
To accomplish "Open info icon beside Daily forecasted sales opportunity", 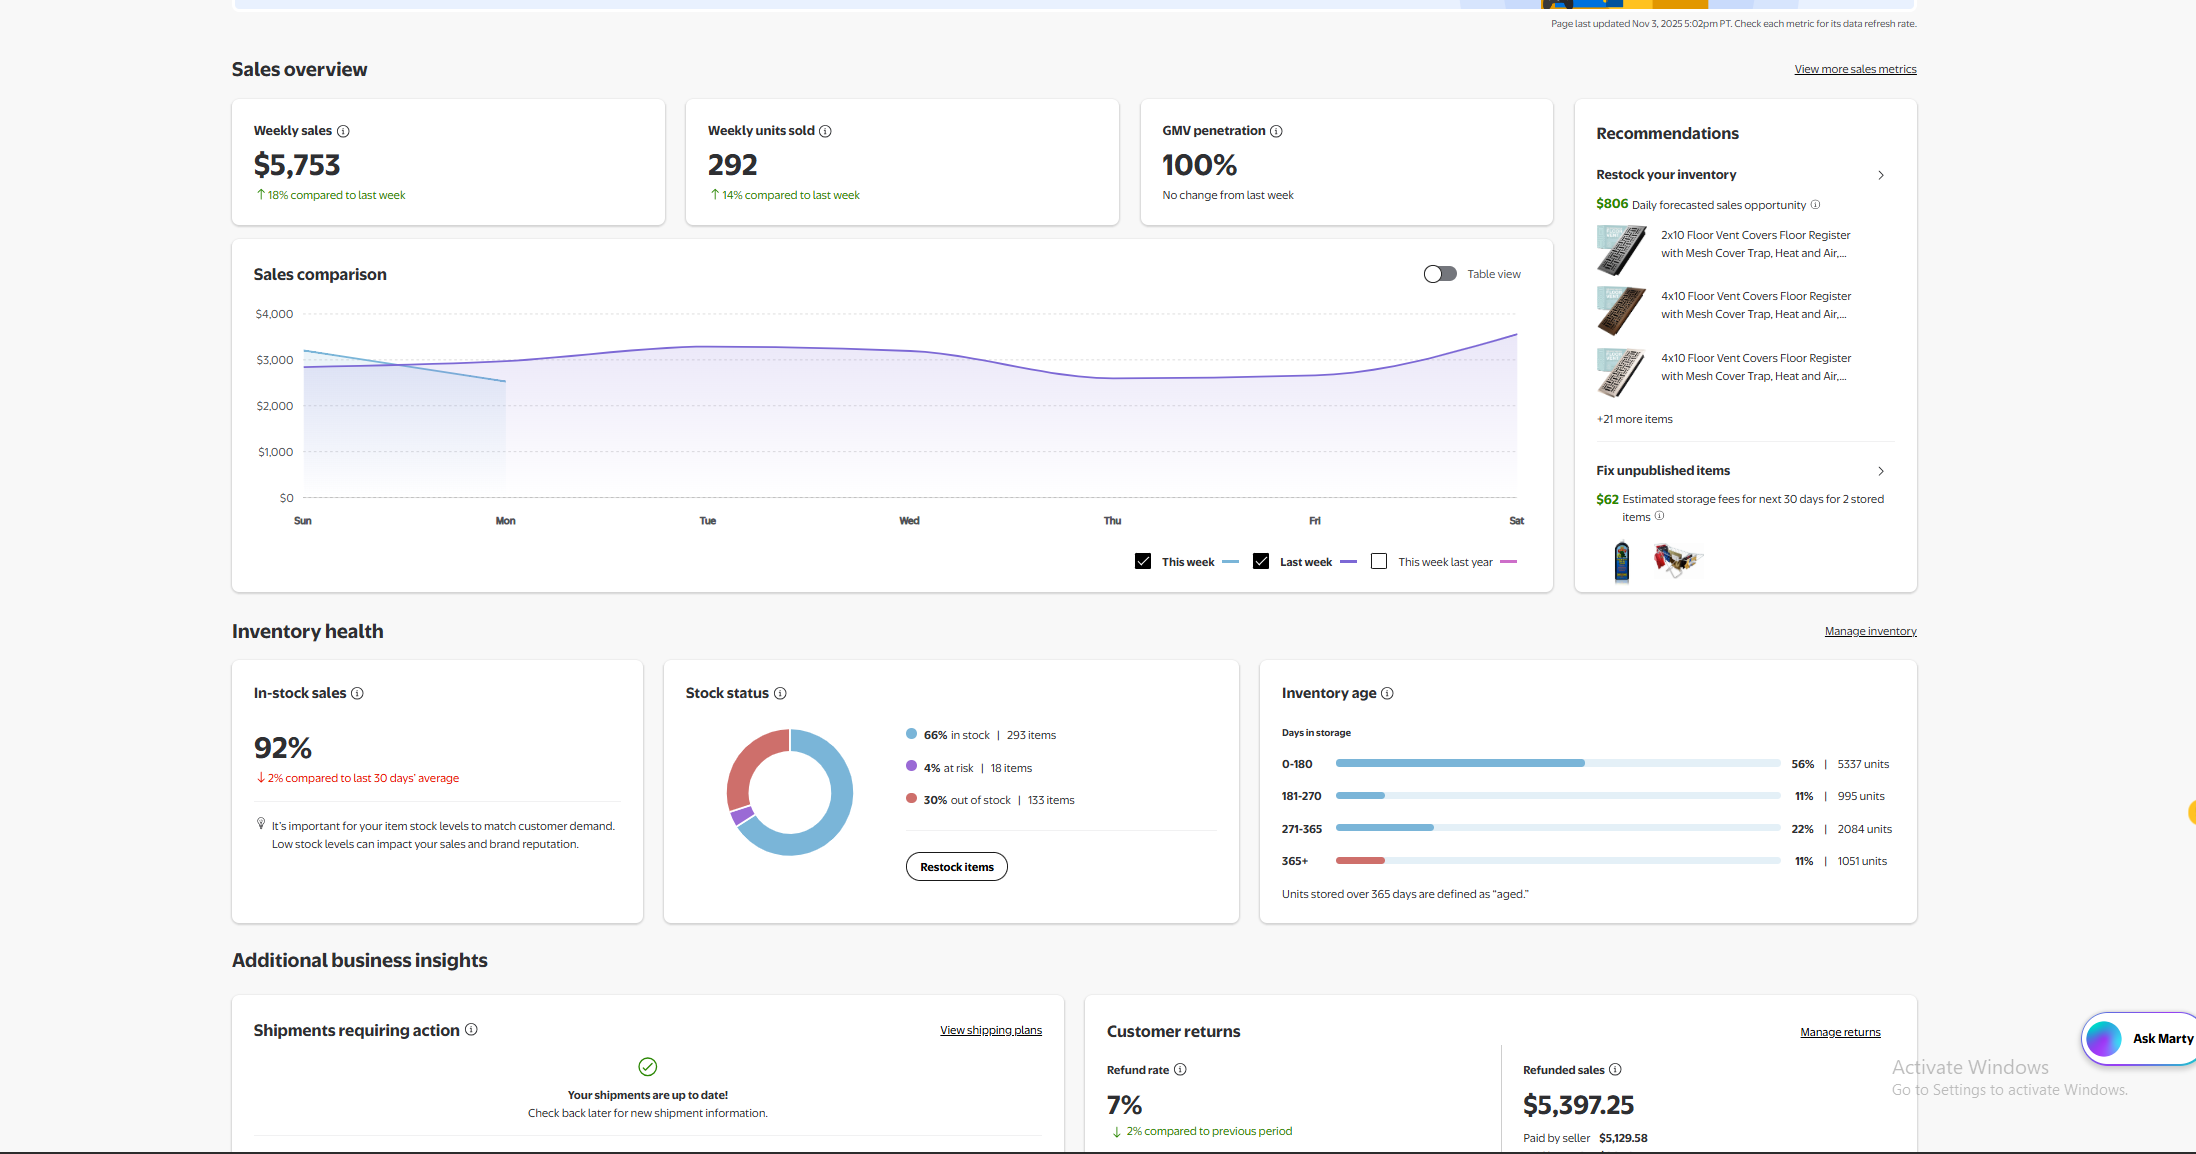I will tap(1815, 204).
